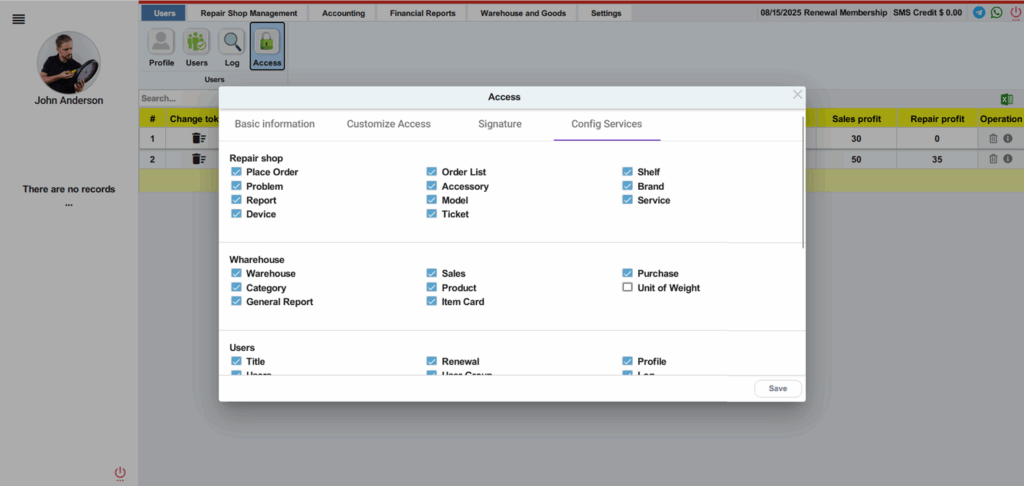Toggle the Item Card checkbox
This screenshot has width=1024, height=486.
point(432,302)
